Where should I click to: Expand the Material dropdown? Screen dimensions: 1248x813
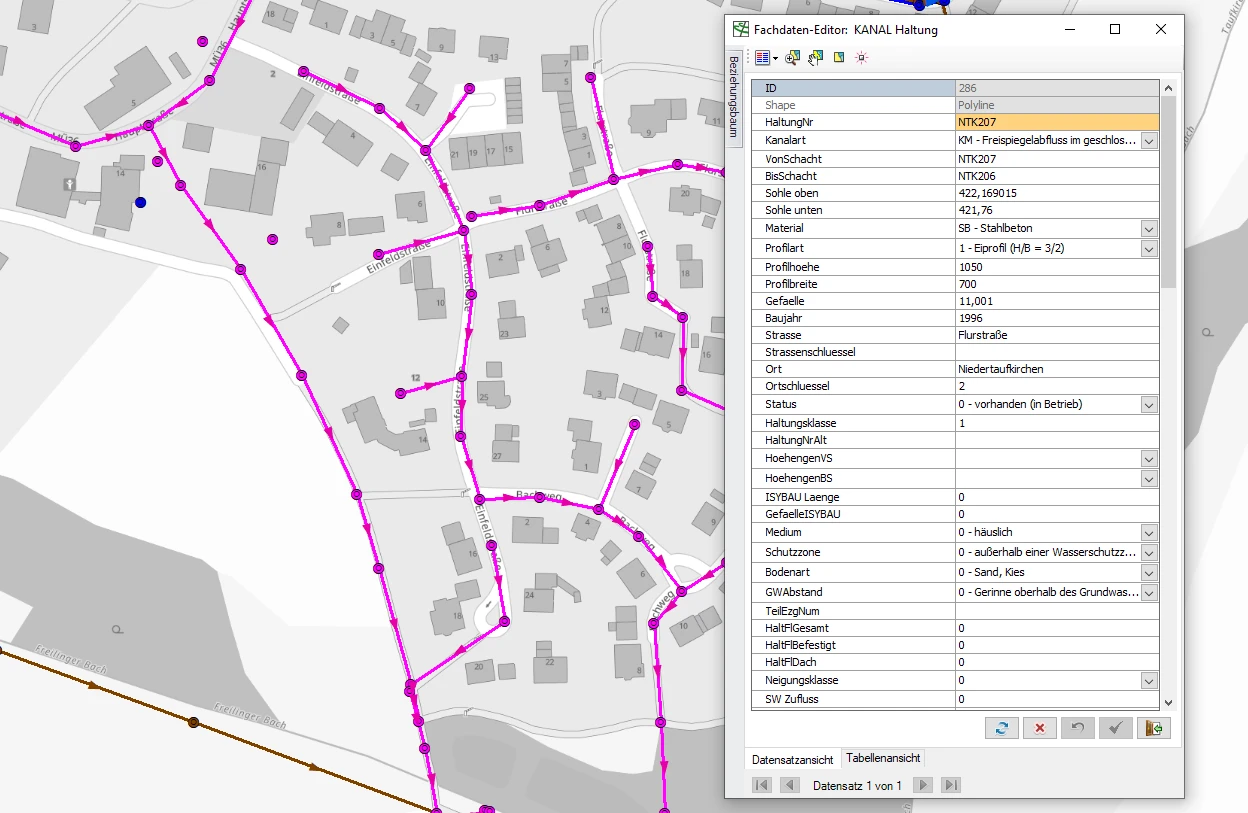coord(1149,229)
